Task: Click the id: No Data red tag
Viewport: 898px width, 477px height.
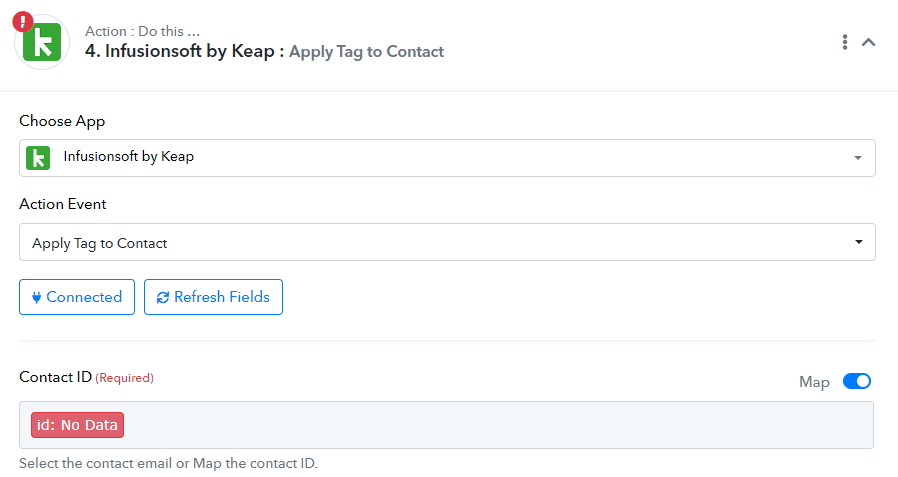Action: [x=77, y=425]
